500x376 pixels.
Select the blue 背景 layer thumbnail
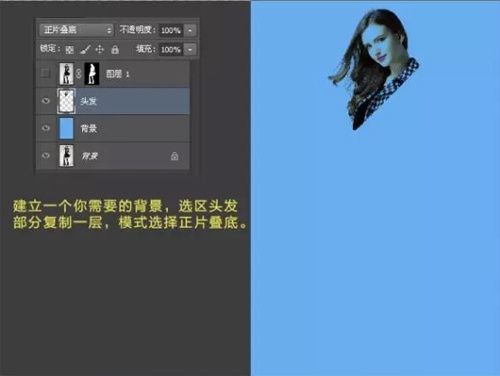pyautogui.click(x=66, y=128)
